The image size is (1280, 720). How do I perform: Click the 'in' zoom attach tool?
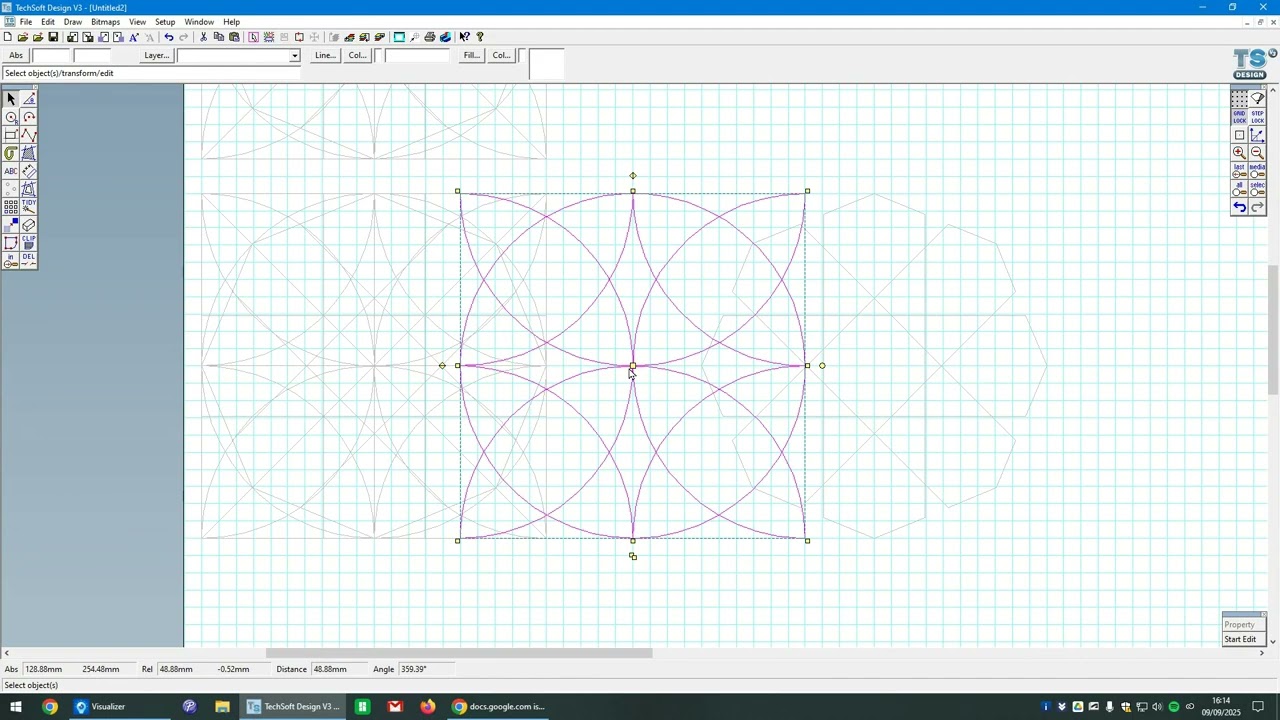point(11,261)
